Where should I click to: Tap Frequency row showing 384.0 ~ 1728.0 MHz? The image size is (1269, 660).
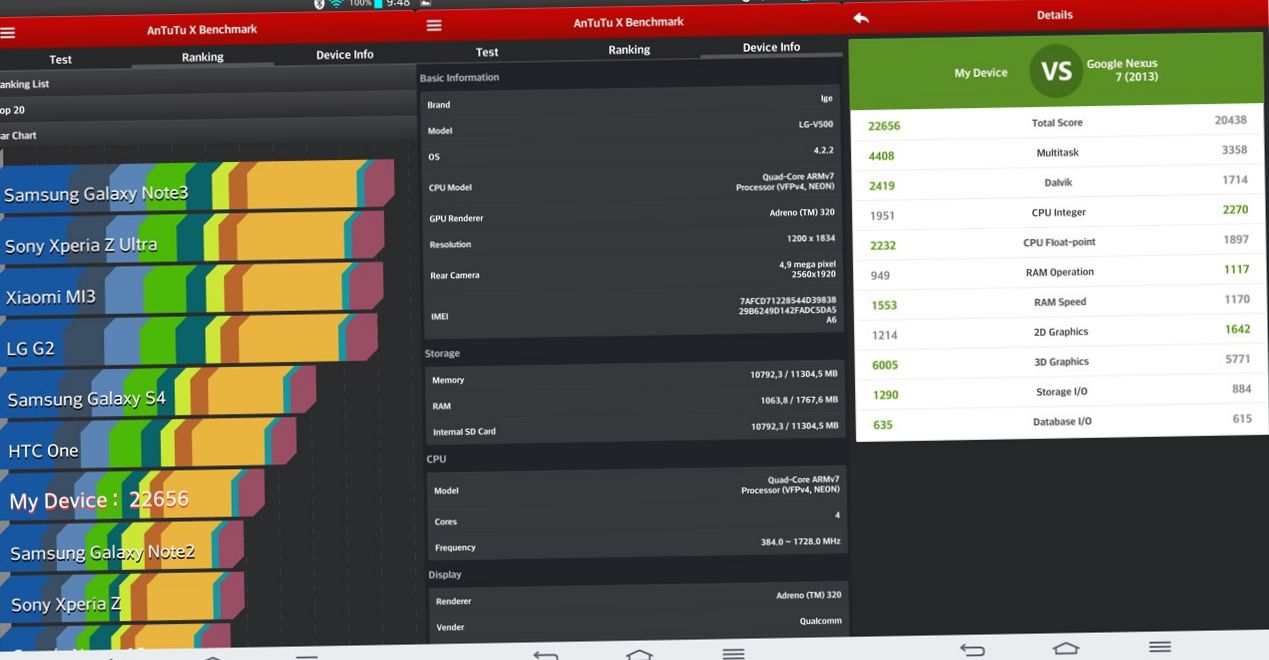[636, 545]
